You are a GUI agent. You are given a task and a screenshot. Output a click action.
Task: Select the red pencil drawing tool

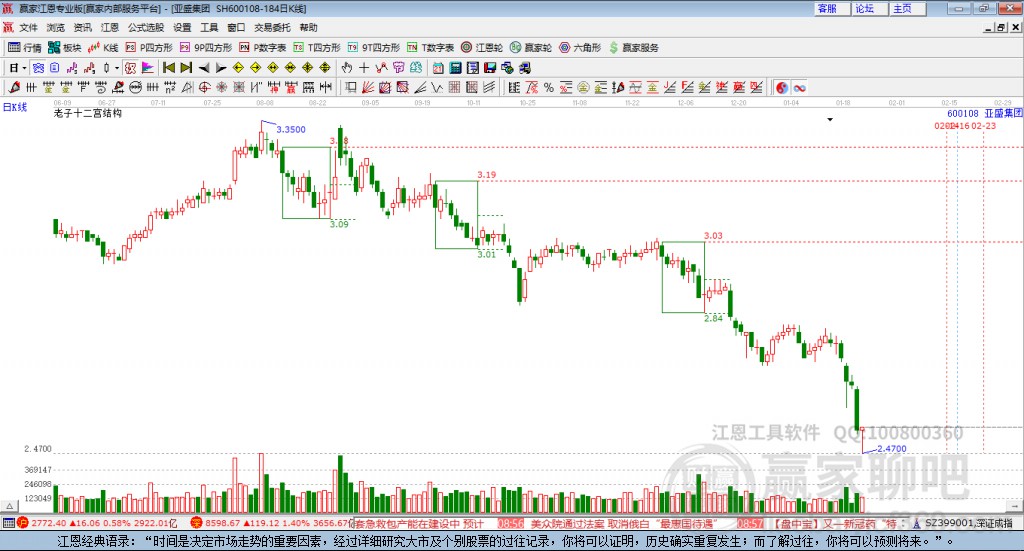(x=14, y=87)
